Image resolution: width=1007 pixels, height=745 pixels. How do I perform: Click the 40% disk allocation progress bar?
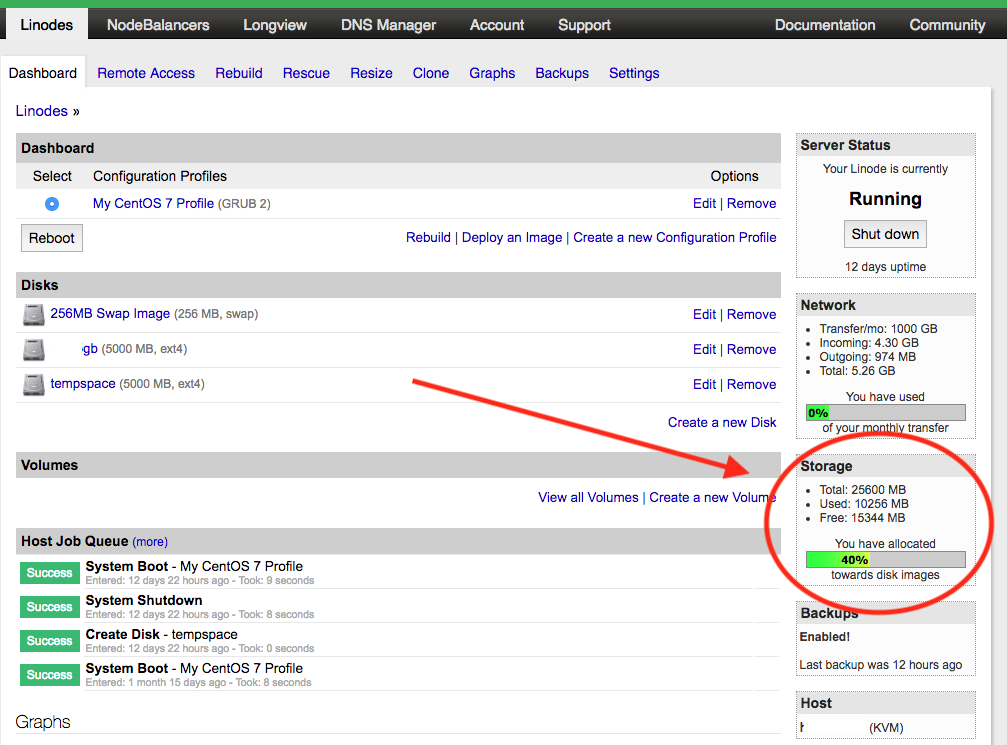click(886, 560)
